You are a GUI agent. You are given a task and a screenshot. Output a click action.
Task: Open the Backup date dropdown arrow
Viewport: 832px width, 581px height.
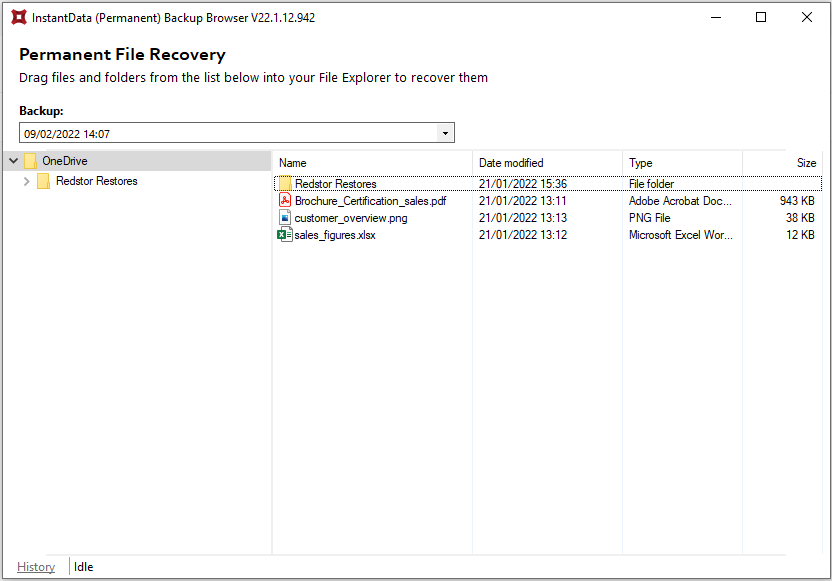(445, 133)
